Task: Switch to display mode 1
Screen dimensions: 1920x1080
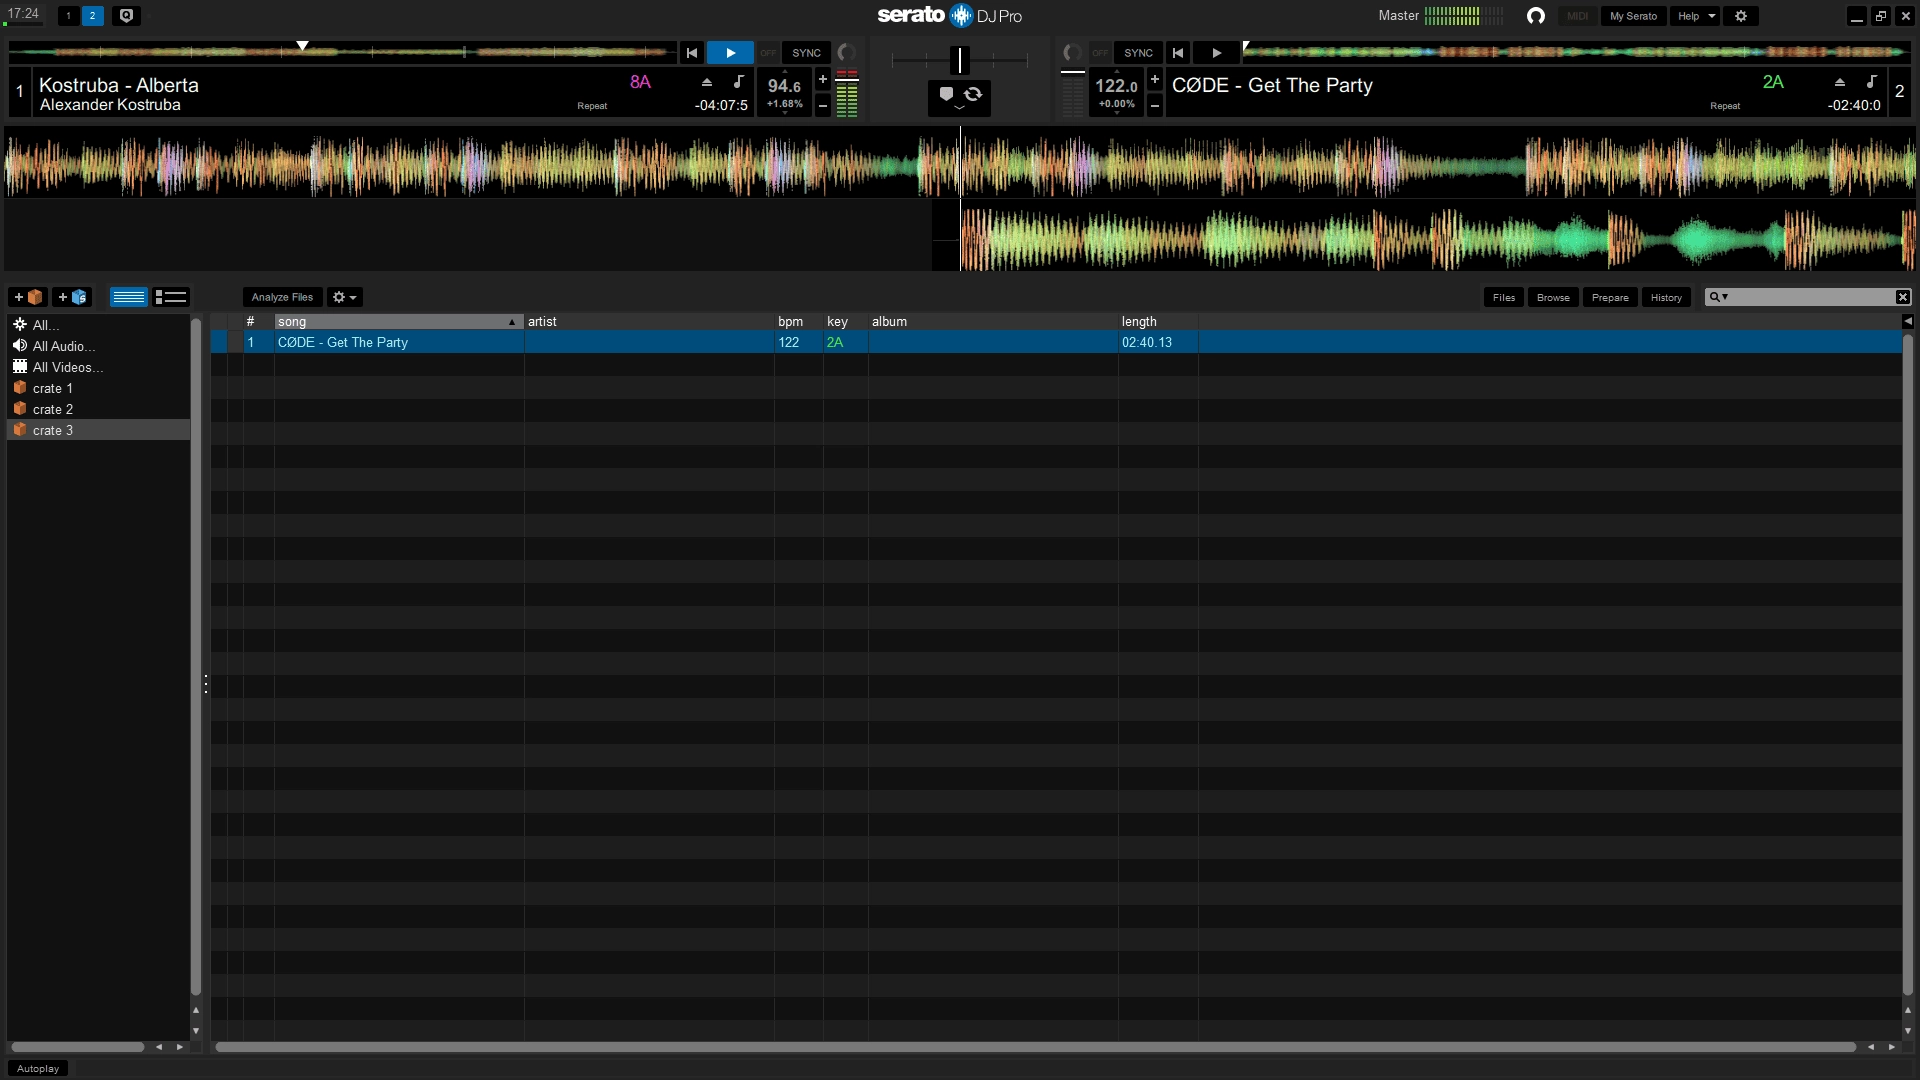Action: (68, 16)
